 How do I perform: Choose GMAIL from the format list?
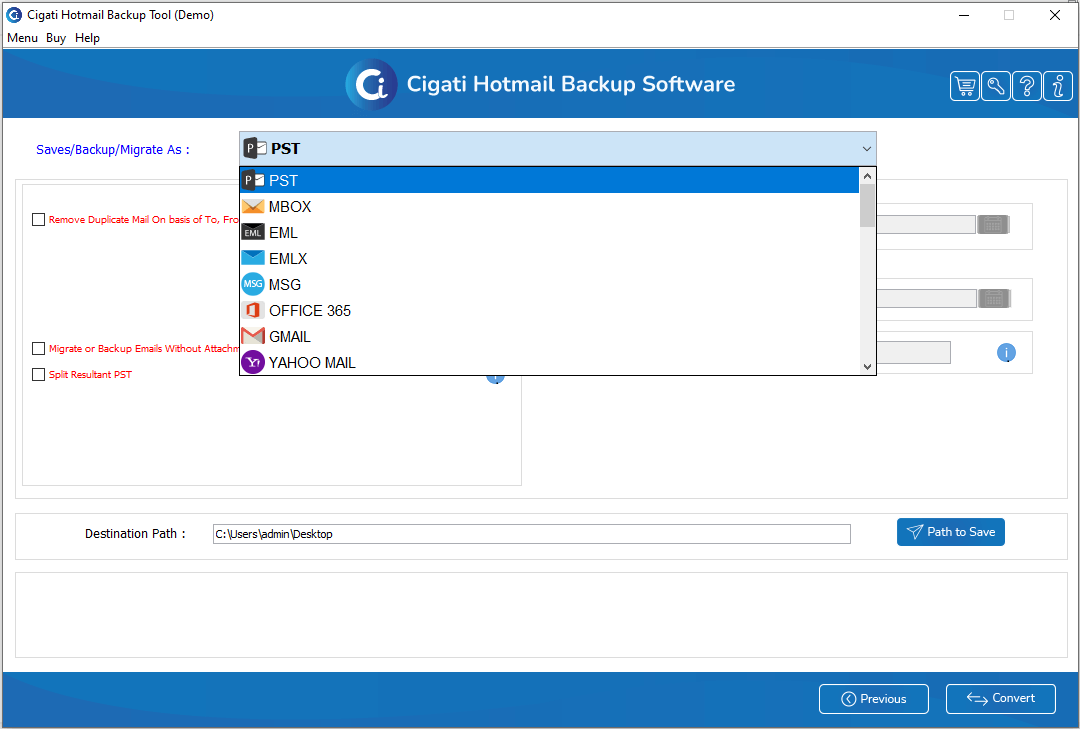550,337
